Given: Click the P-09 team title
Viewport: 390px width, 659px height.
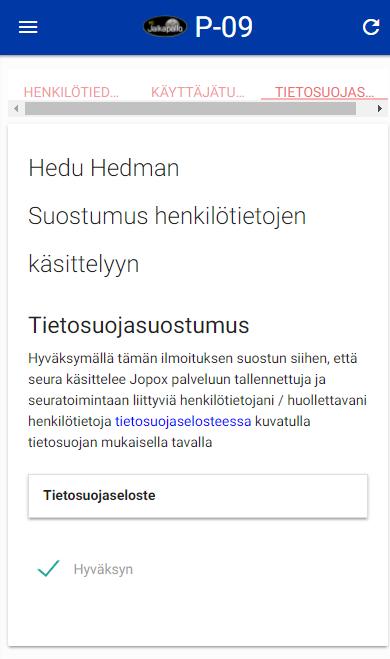Looking at the screenshot, I should 224,27.
